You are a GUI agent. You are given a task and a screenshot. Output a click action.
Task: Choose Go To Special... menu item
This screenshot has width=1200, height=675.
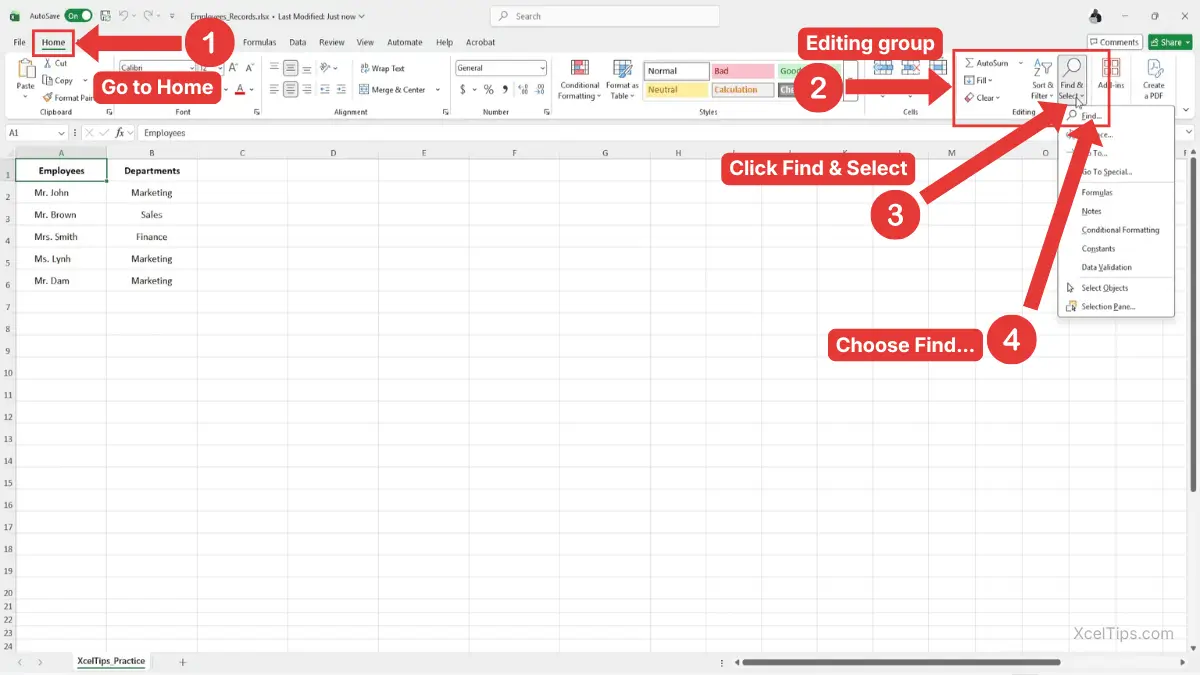tap(1115, 172)
